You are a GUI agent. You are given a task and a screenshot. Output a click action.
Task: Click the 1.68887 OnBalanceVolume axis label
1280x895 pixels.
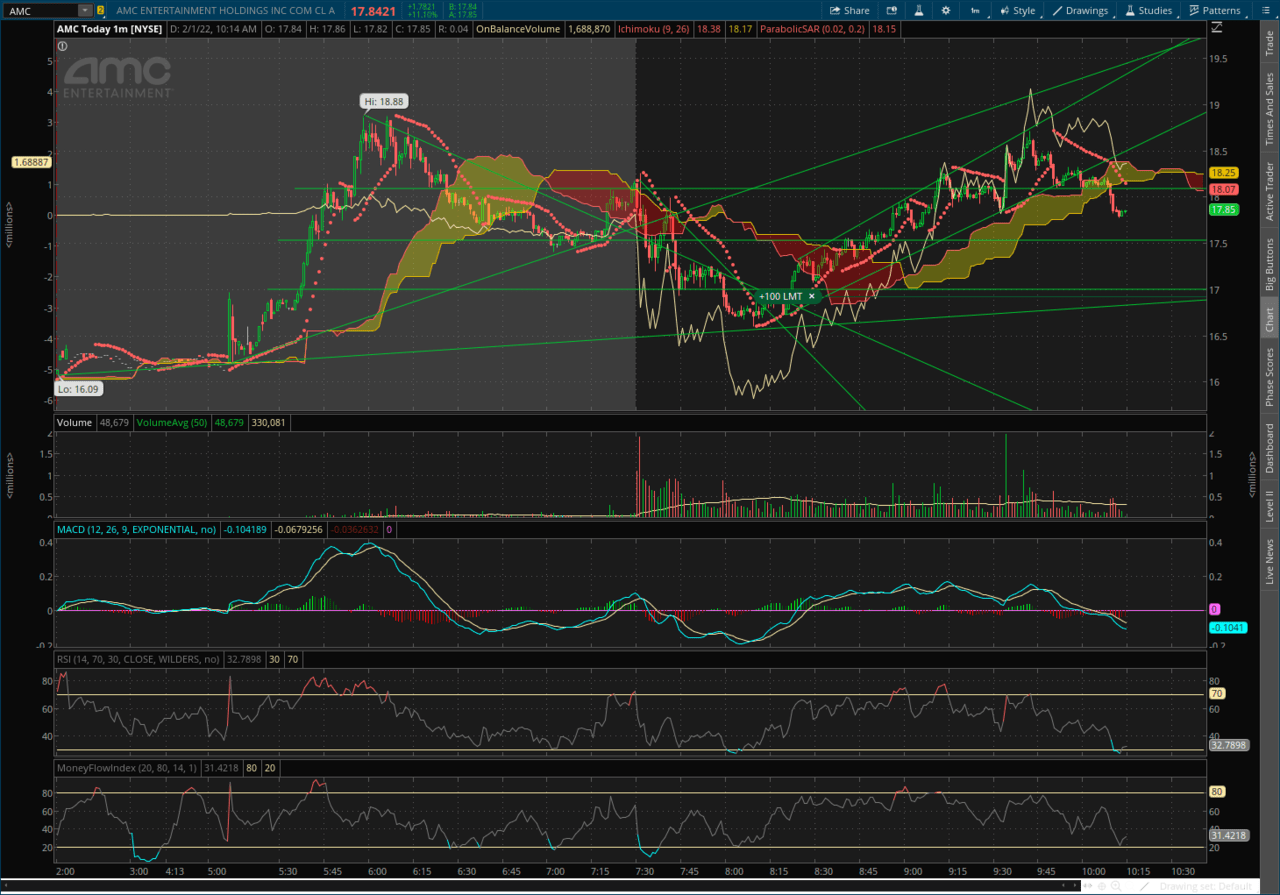(x=30, y=161)
